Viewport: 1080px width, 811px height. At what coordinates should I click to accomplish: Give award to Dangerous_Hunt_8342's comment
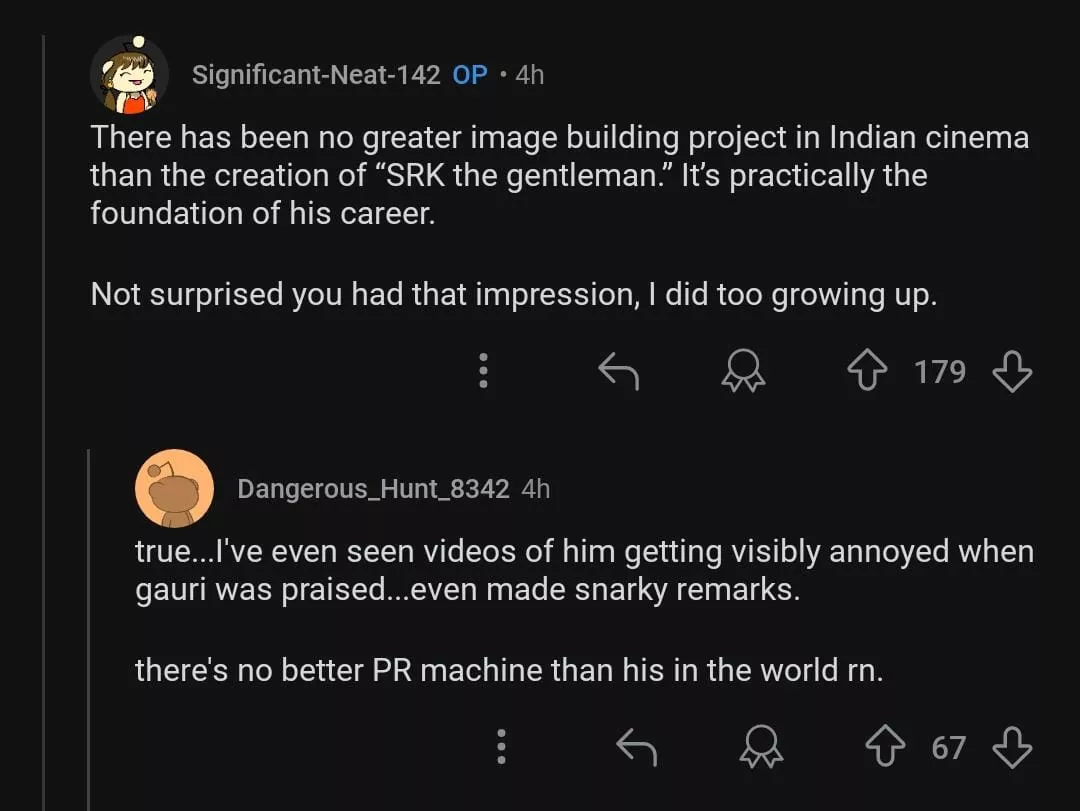click(761, 747)
